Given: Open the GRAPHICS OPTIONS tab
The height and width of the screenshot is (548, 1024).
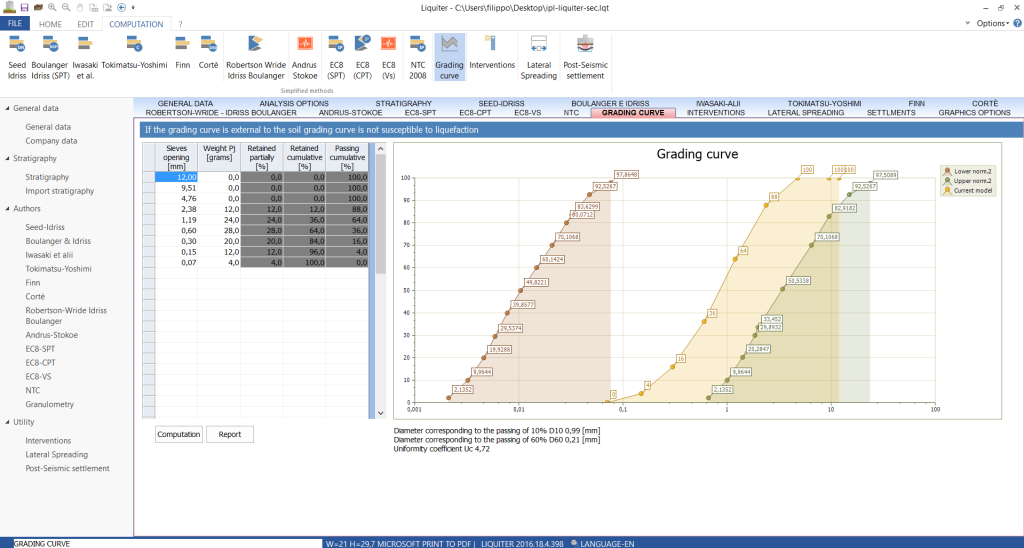Looking at the screenshot, I should [974, 113].
